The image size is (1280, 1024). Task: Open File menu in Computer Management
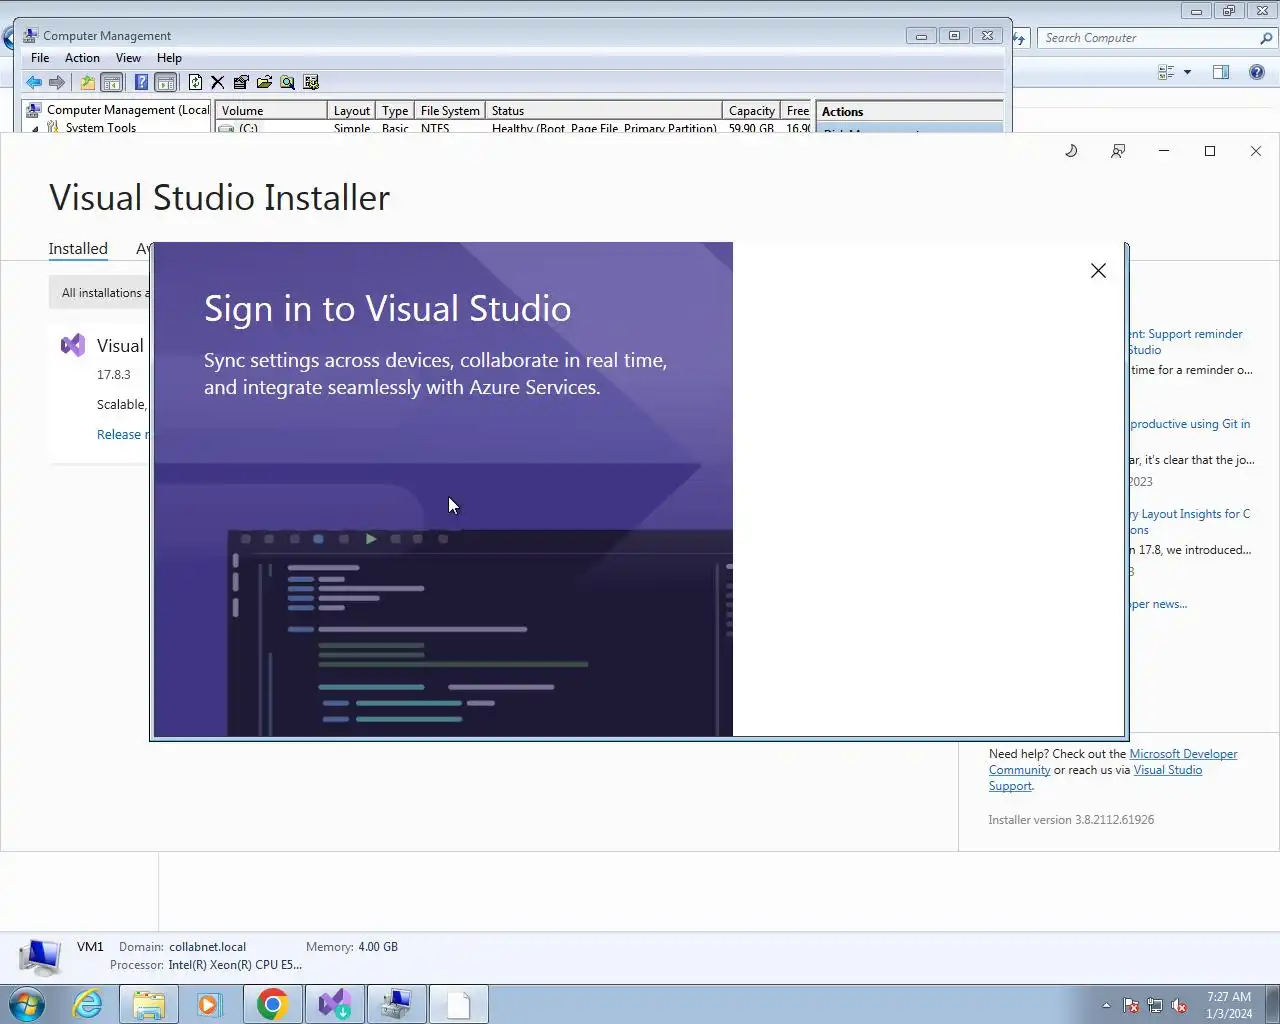pos(40,58)
